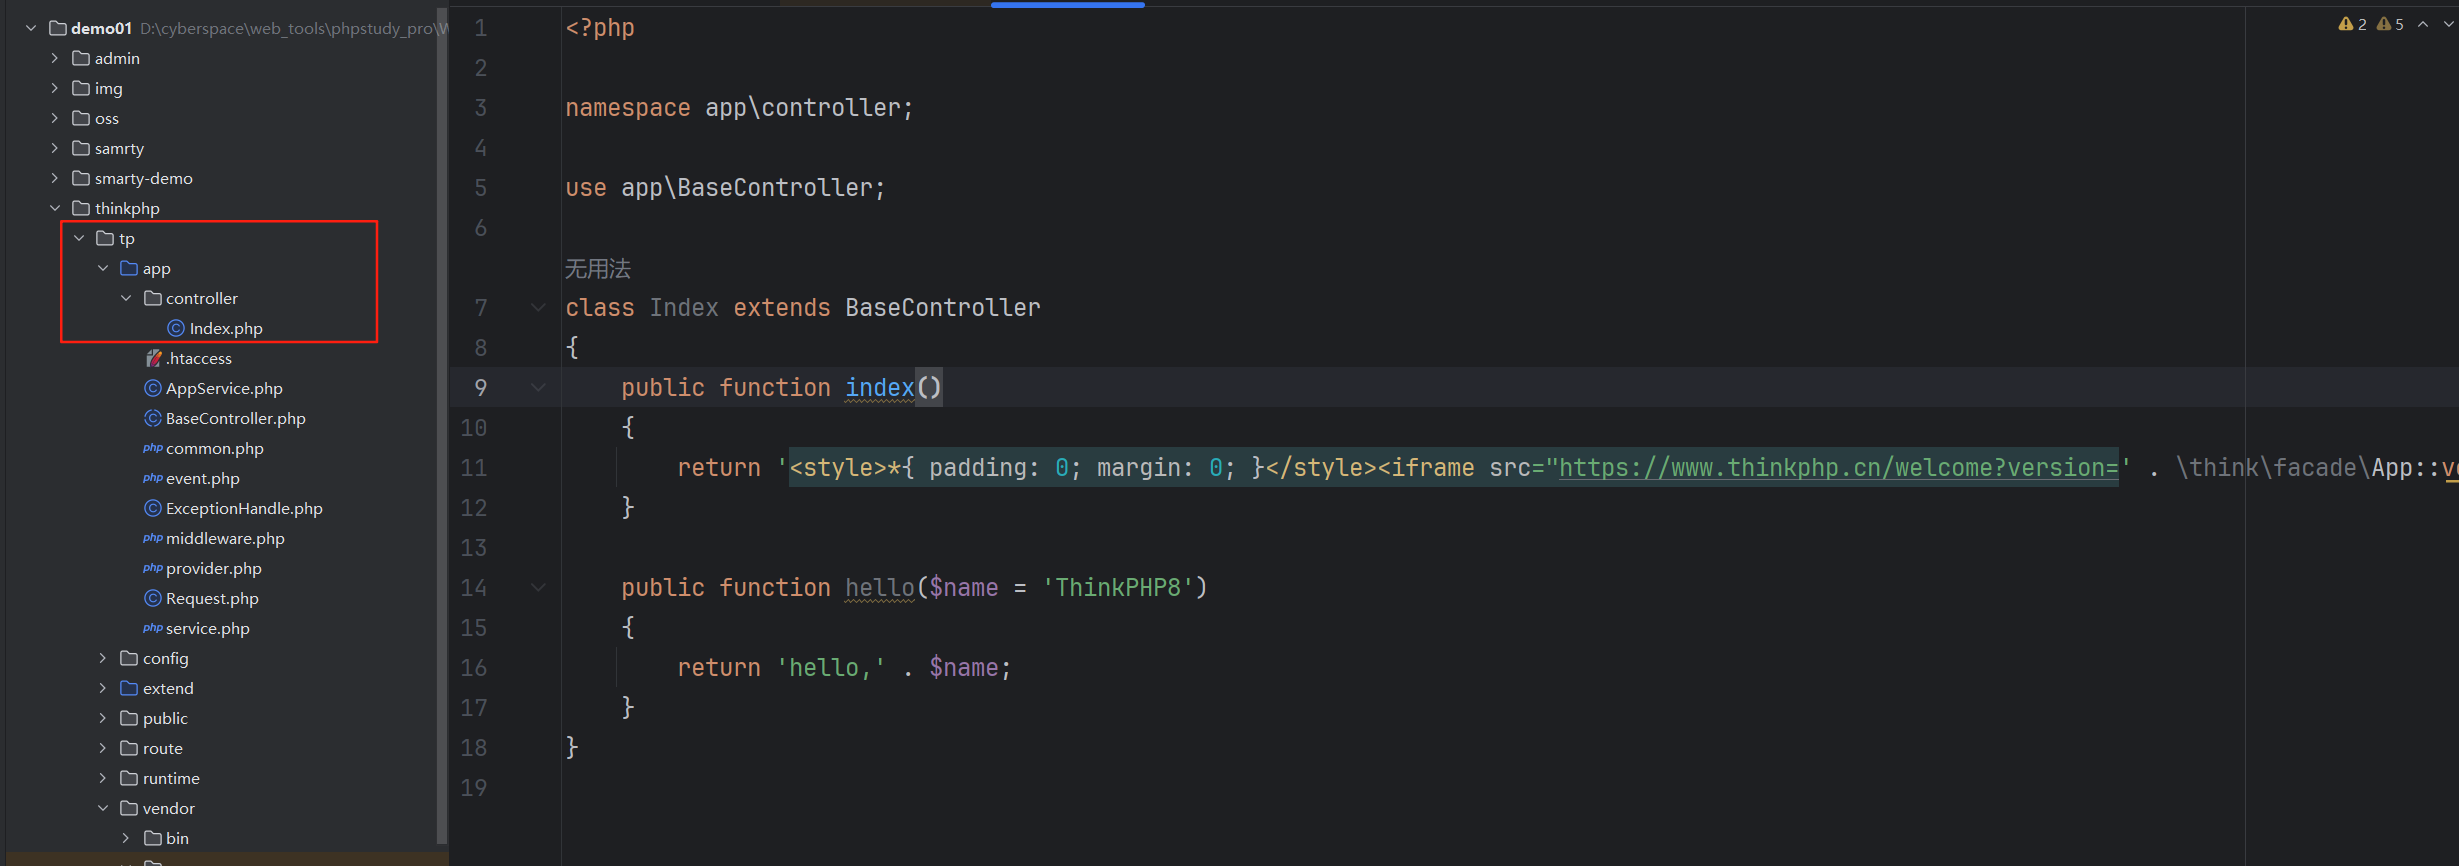Open Index.php class file icon
The height and width of the screenshot is (866, 2459).
(x=176, y=328)
